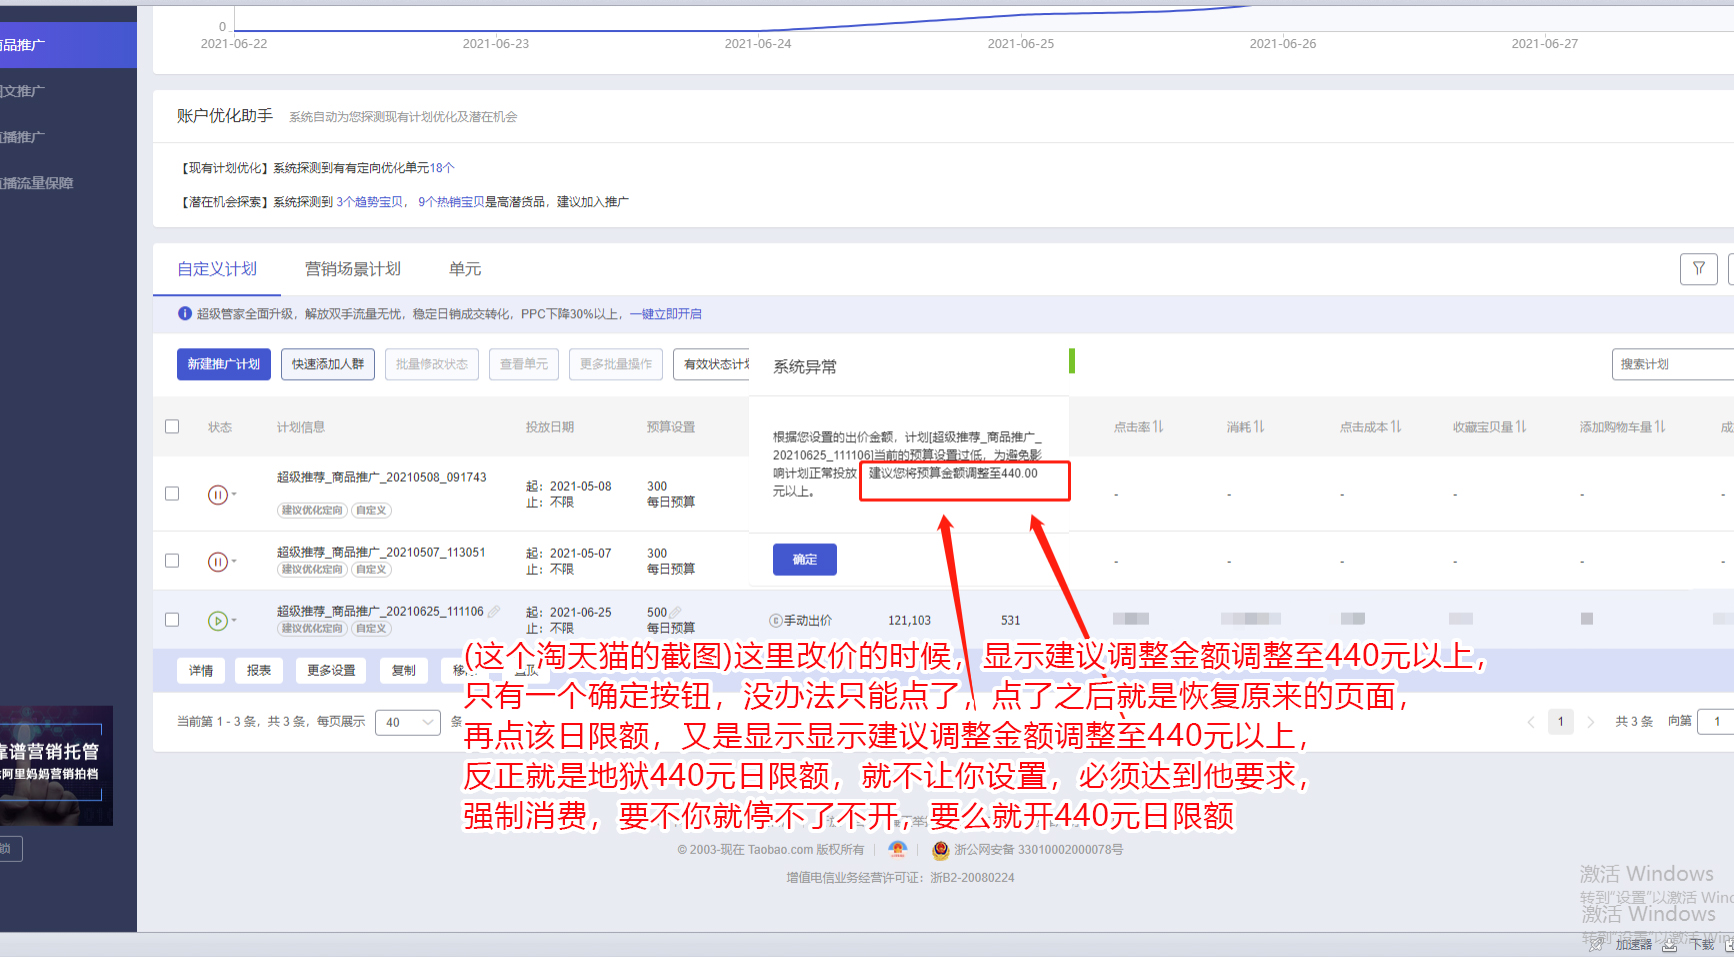Image resolution: width=1734 pixels, height=957 pixels.
Task: Click 新建推广计划 button
Action: (x=224, y=364)
